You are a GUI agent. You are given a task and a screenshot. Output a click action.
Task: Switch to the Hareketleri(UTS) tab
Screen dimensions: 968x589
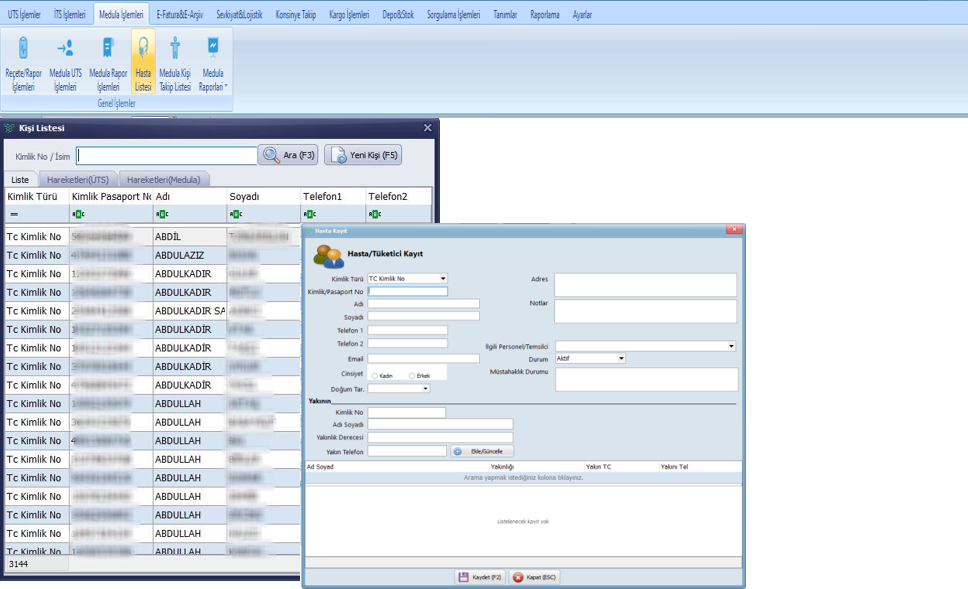click(x=78, y=180)
